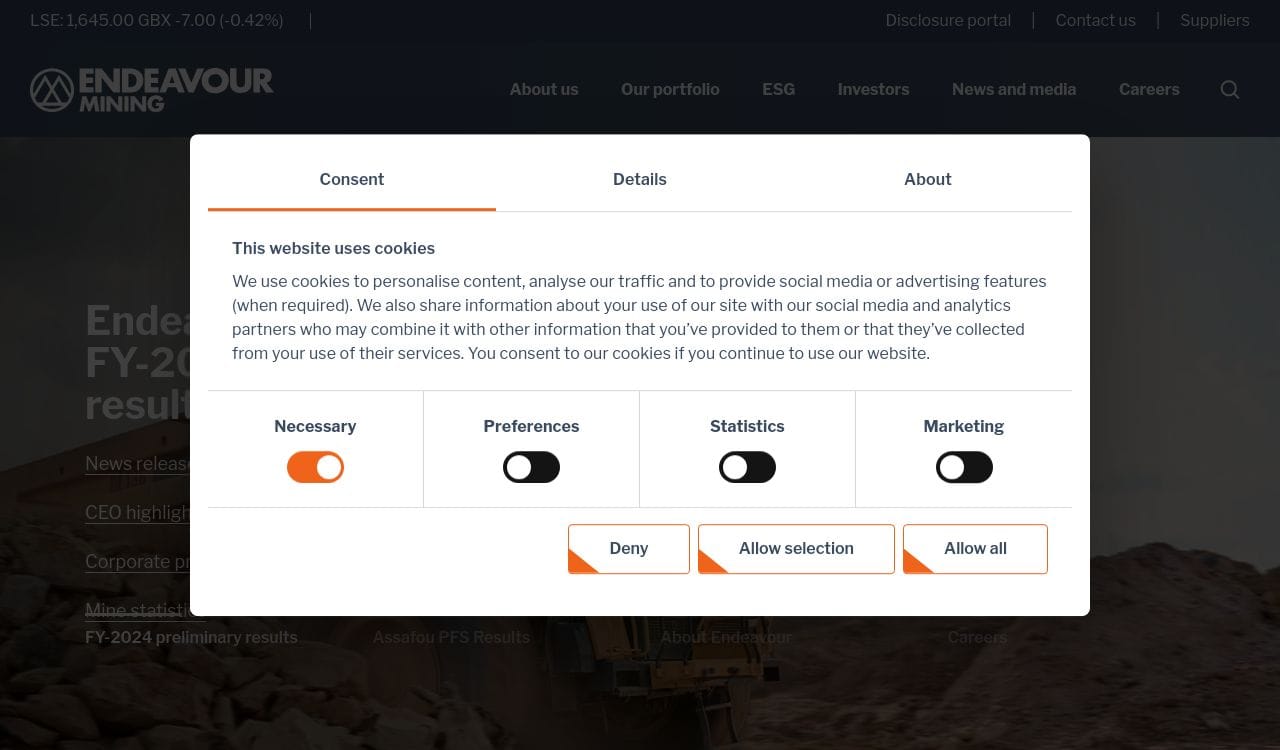This screenshot has width=1280, height=750.
Task: Click the Endeavour Mining logo
Action: pos(152,90)
